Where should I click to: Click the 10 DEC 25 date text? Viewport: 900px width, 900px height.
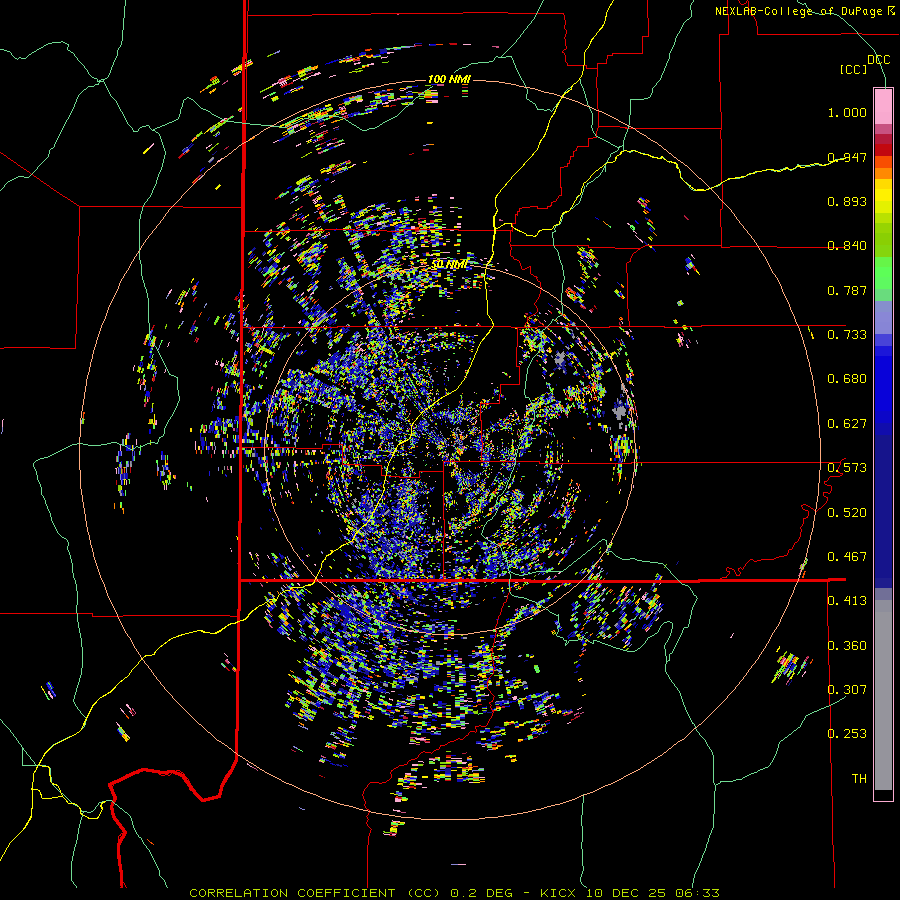[x=626, y=893]
